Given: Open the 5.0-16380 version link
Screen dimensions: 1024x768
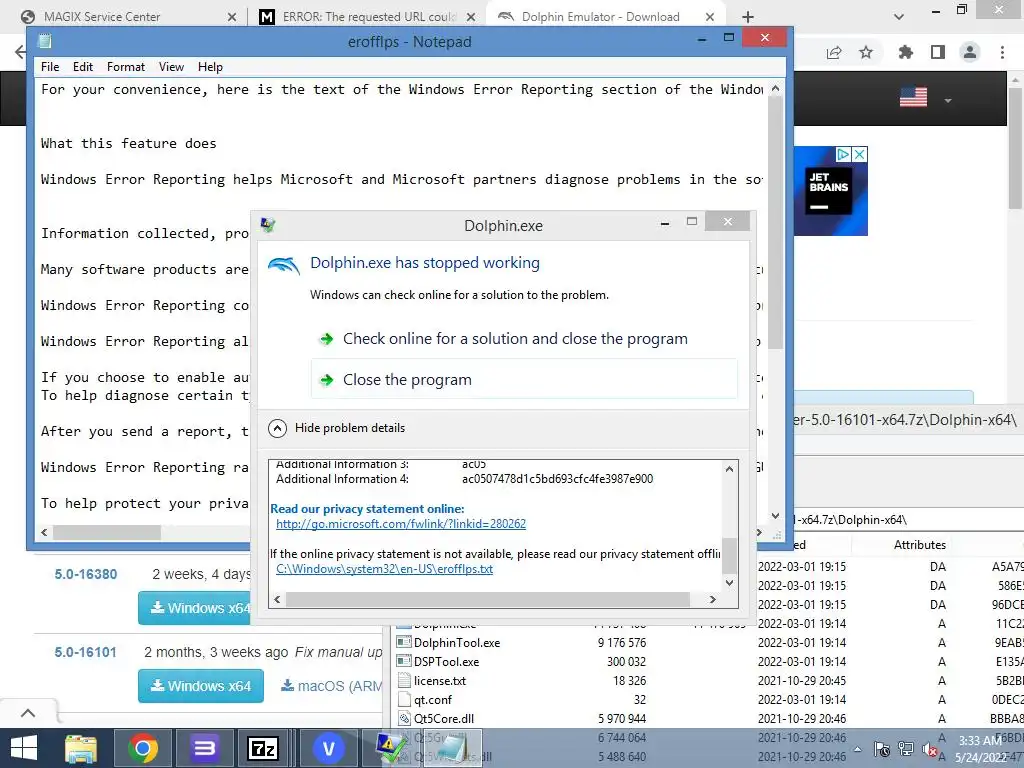Looking at the screenshot, I should click(x=86, y=575).
